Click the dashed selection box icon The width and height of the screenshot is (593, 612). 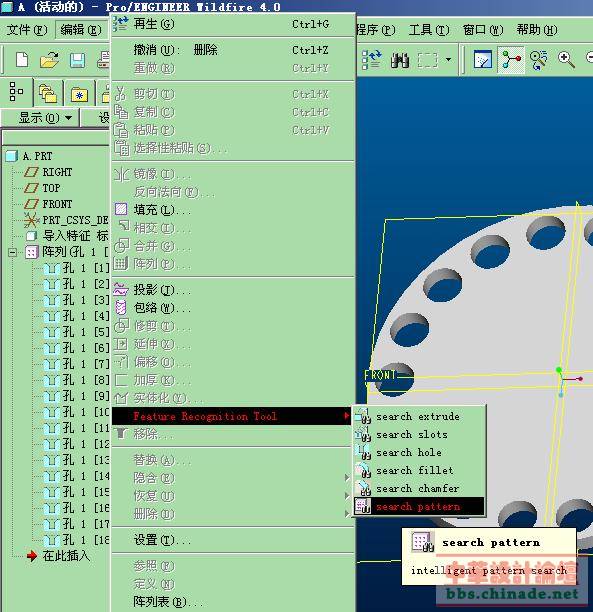coord(428,60)
